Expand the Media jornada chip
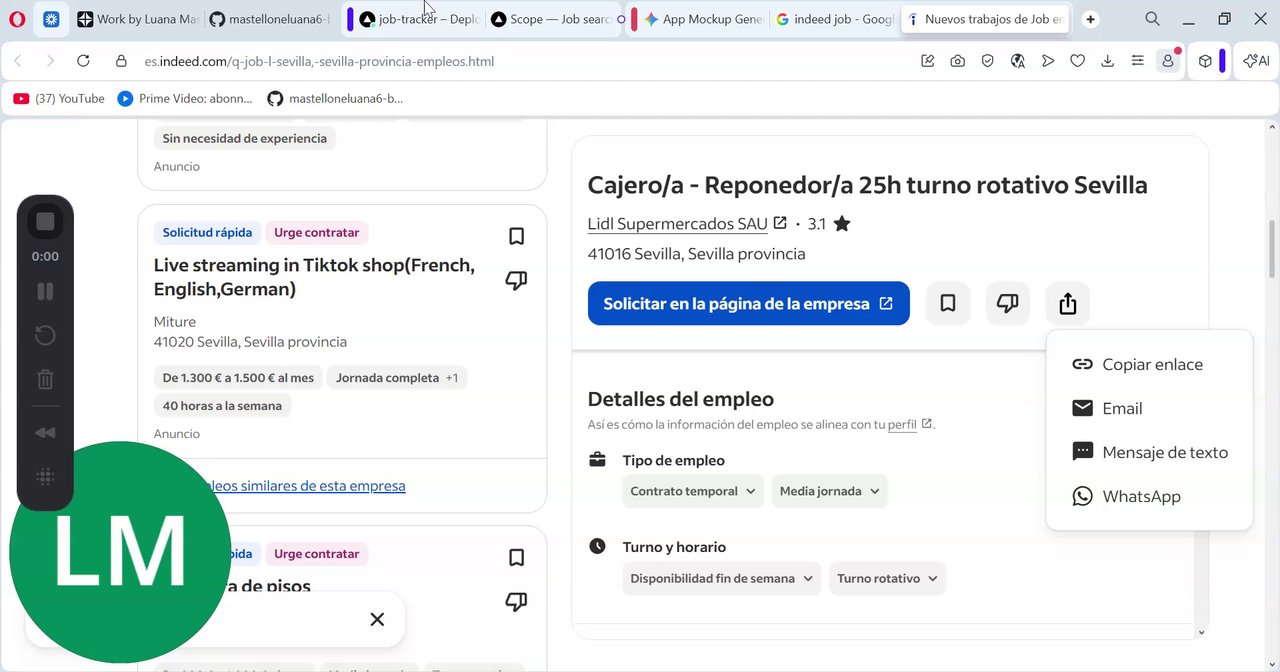 click(x=829, y=491)
